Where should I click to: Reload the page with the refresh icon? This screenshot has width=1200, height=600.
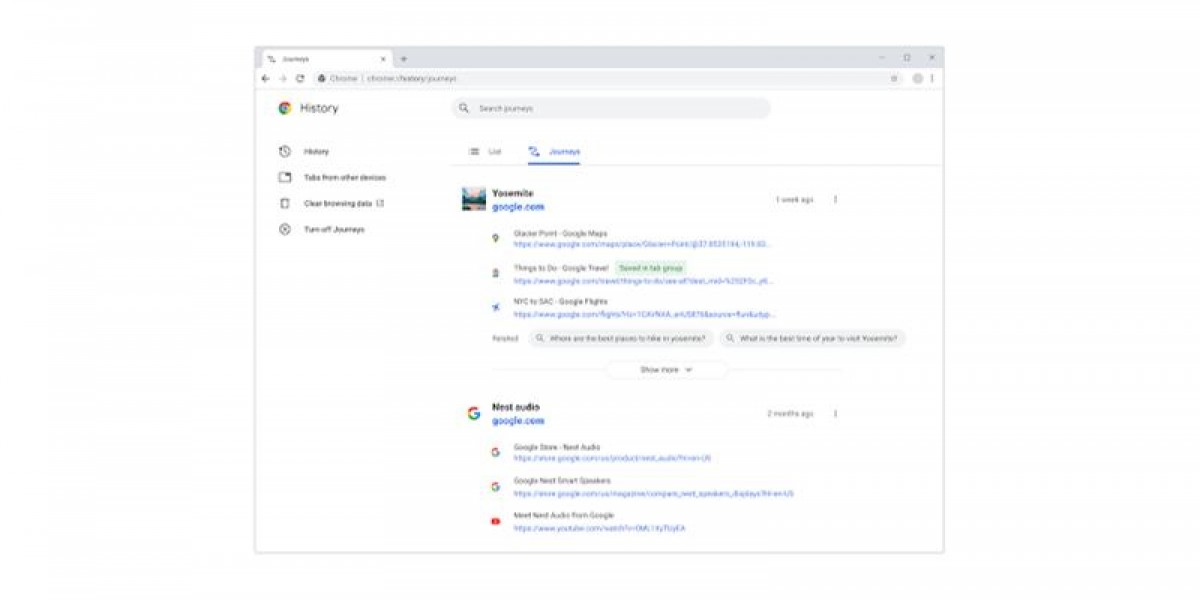[x=300, y=78]
